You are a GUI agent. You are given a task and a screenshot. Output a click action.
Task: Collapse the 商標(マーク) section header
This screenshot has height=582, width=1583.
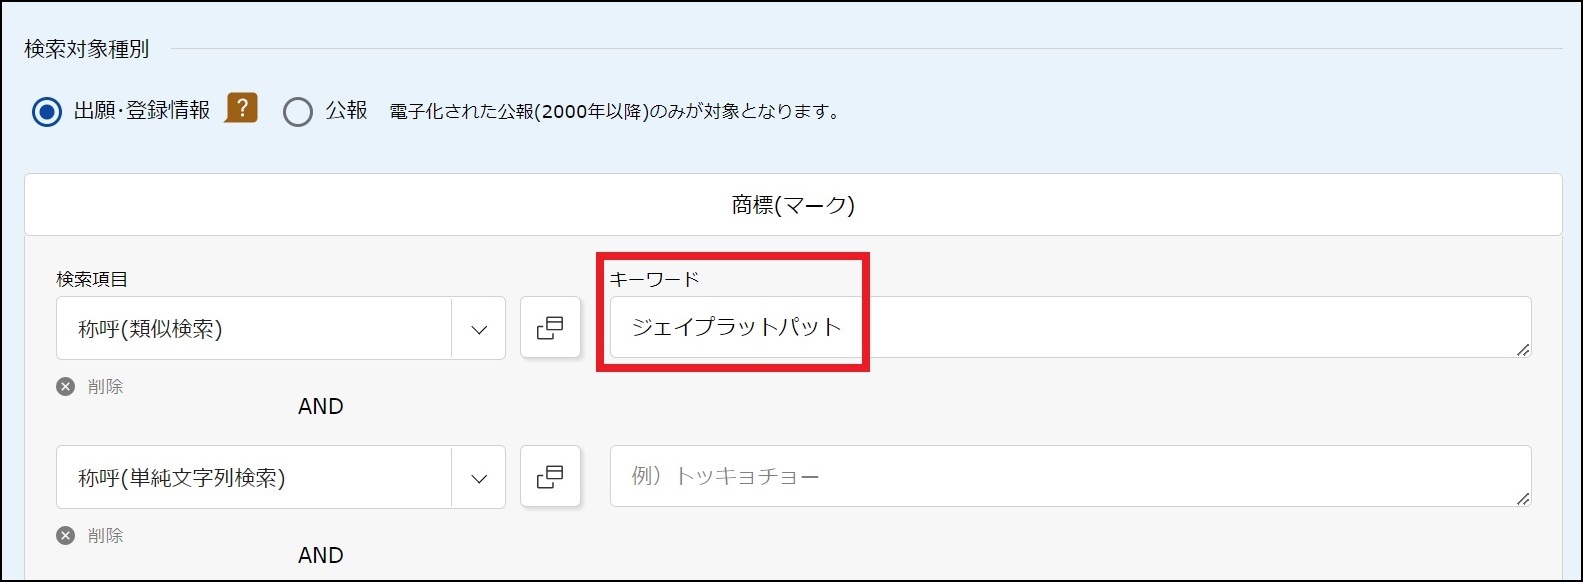coord(793,205)
